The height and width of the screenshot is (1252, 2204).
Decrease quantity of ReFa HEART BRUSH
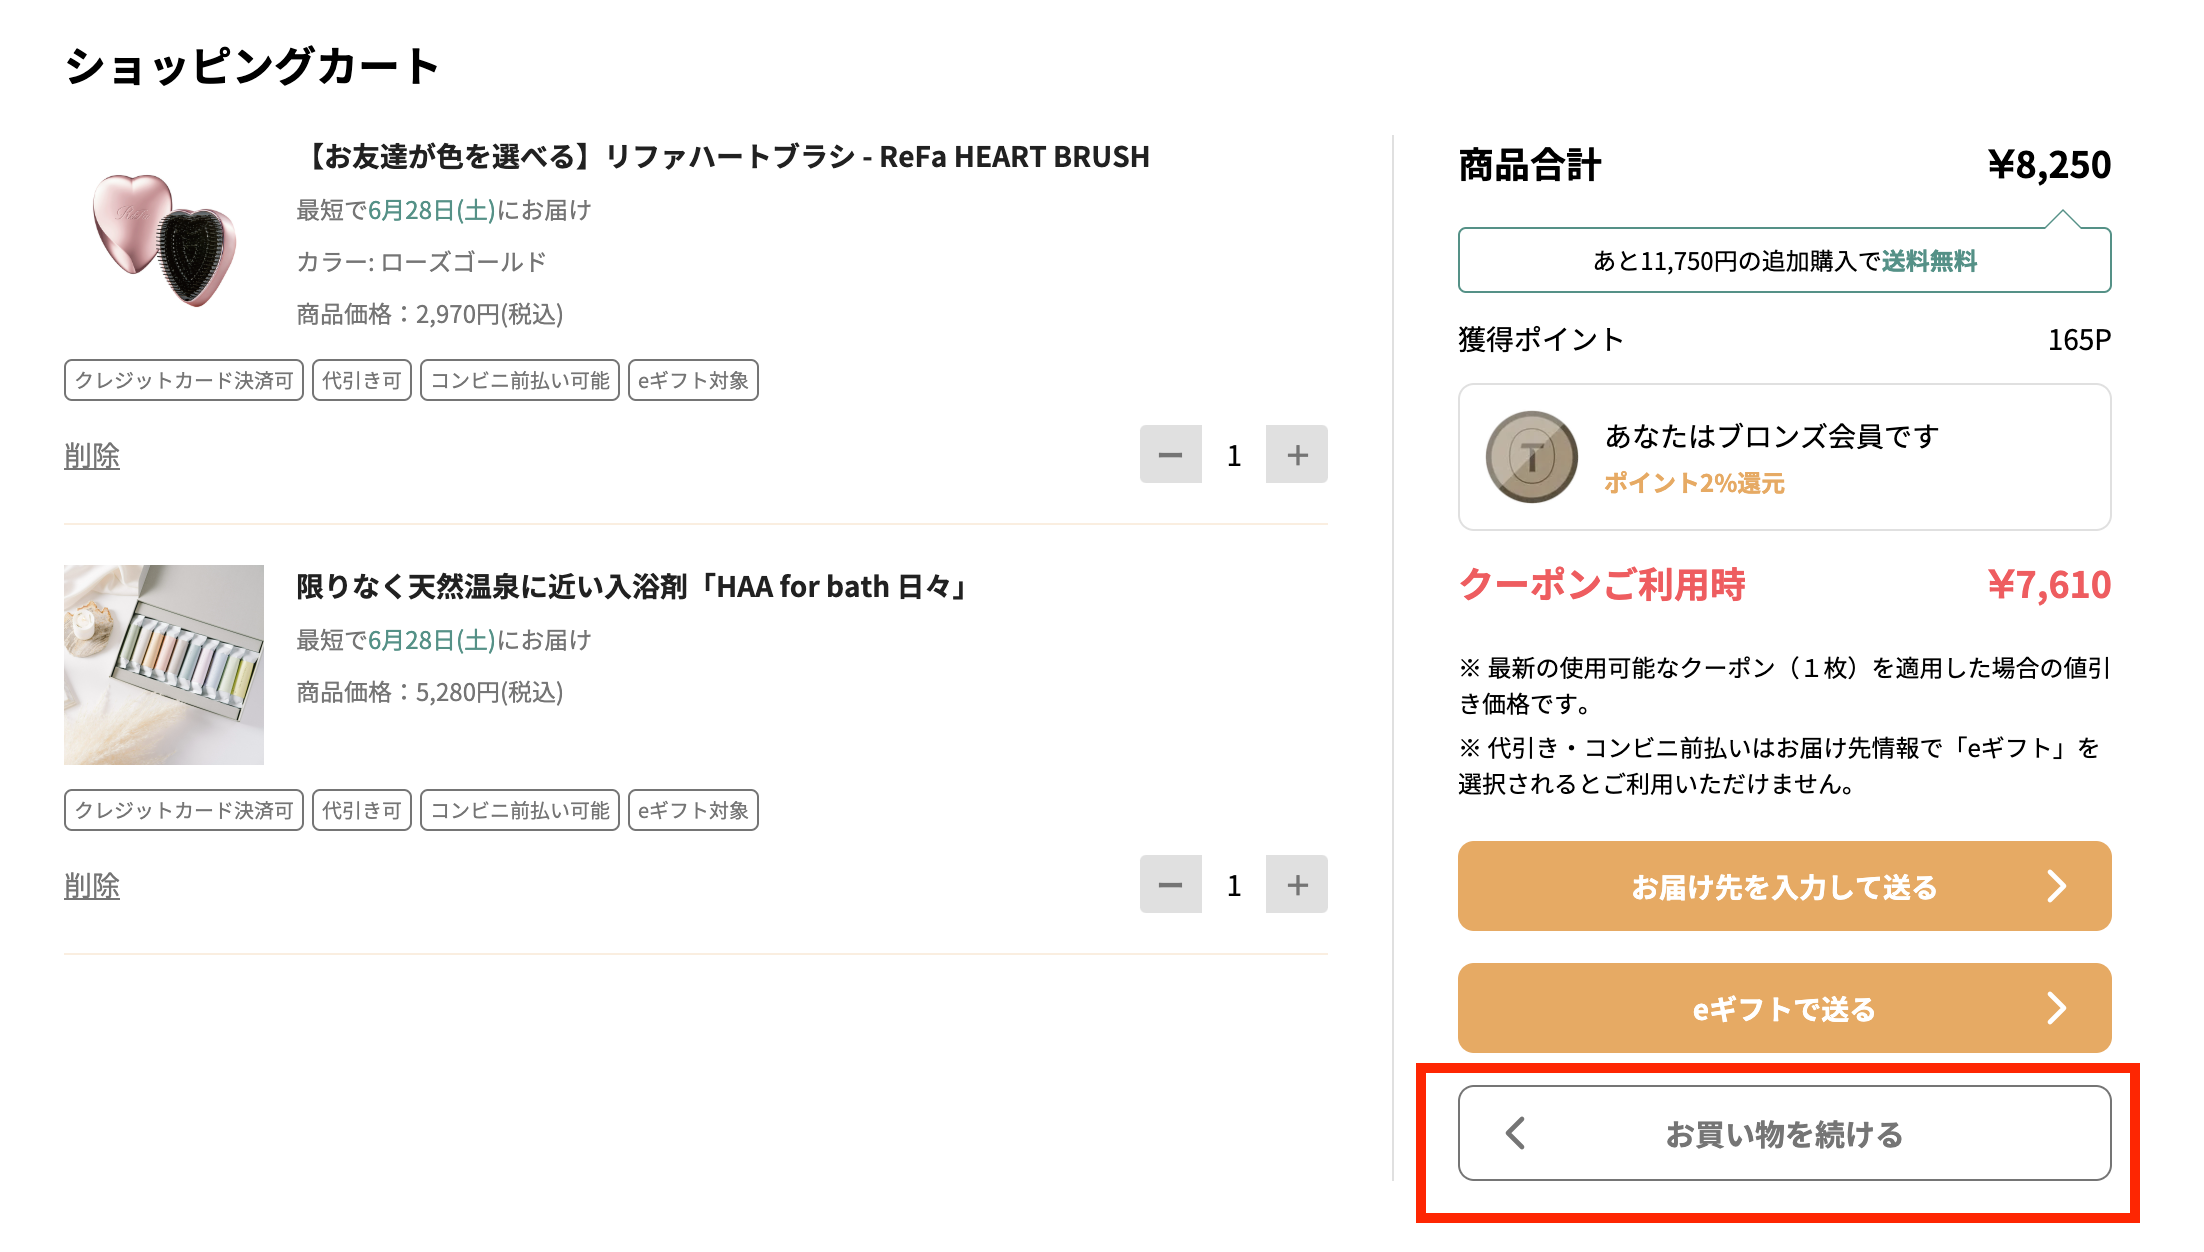coord(1170,455)
